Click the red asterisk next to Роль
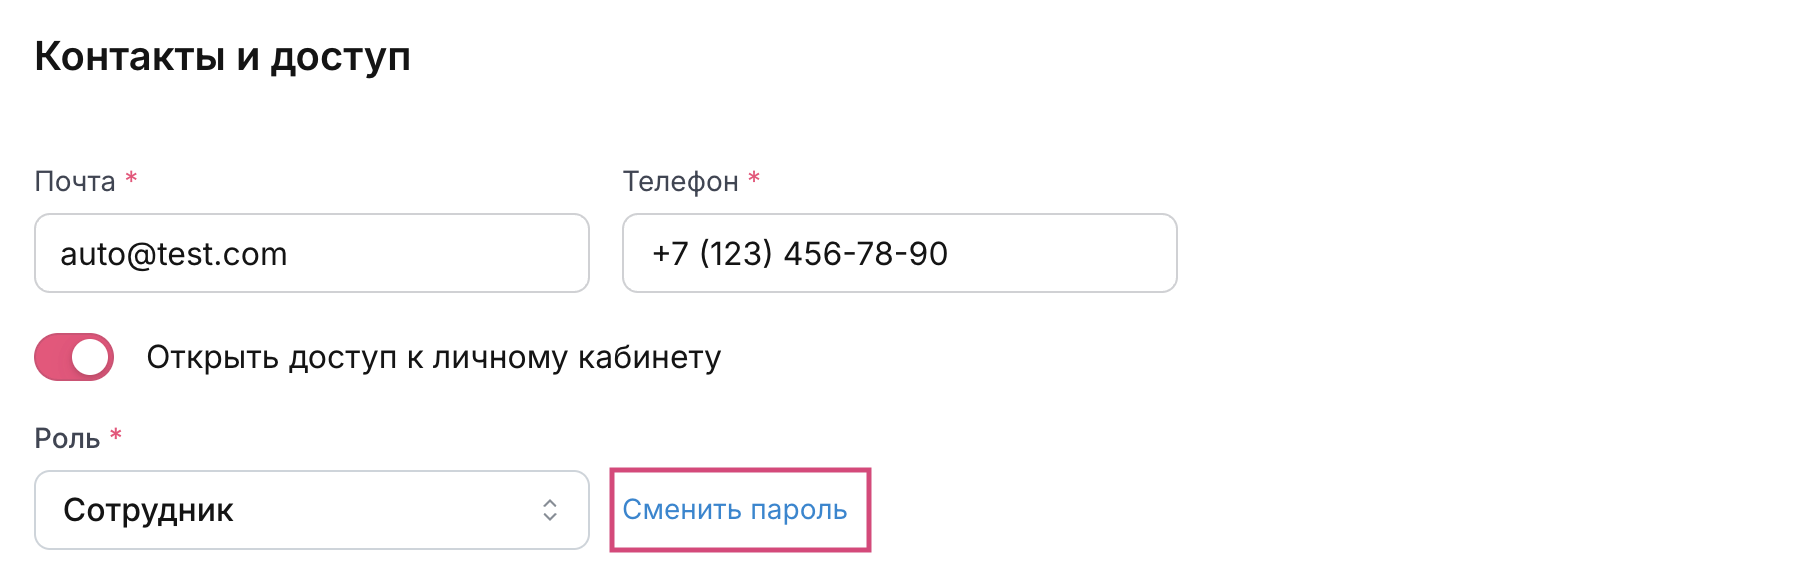 116,435
